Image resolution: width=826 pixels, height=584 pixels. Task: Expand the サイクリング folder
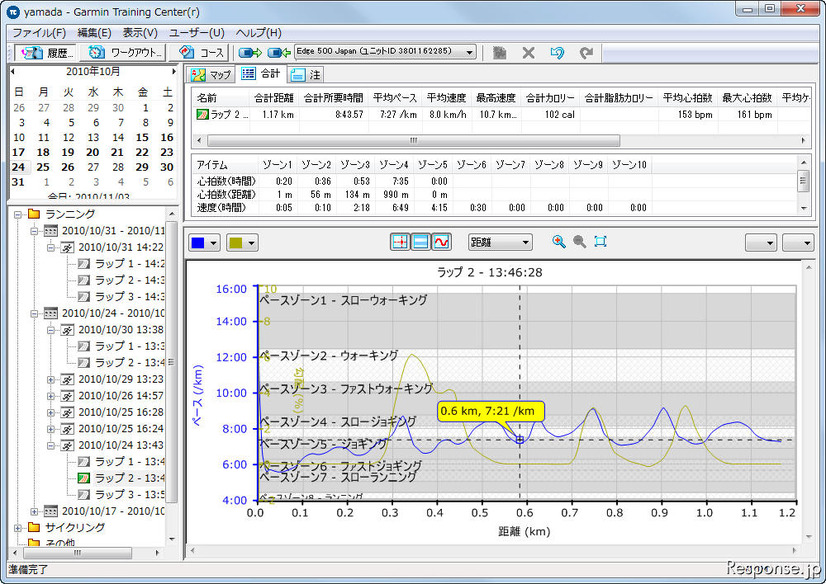pyautogui.click(x=18, y=527)
